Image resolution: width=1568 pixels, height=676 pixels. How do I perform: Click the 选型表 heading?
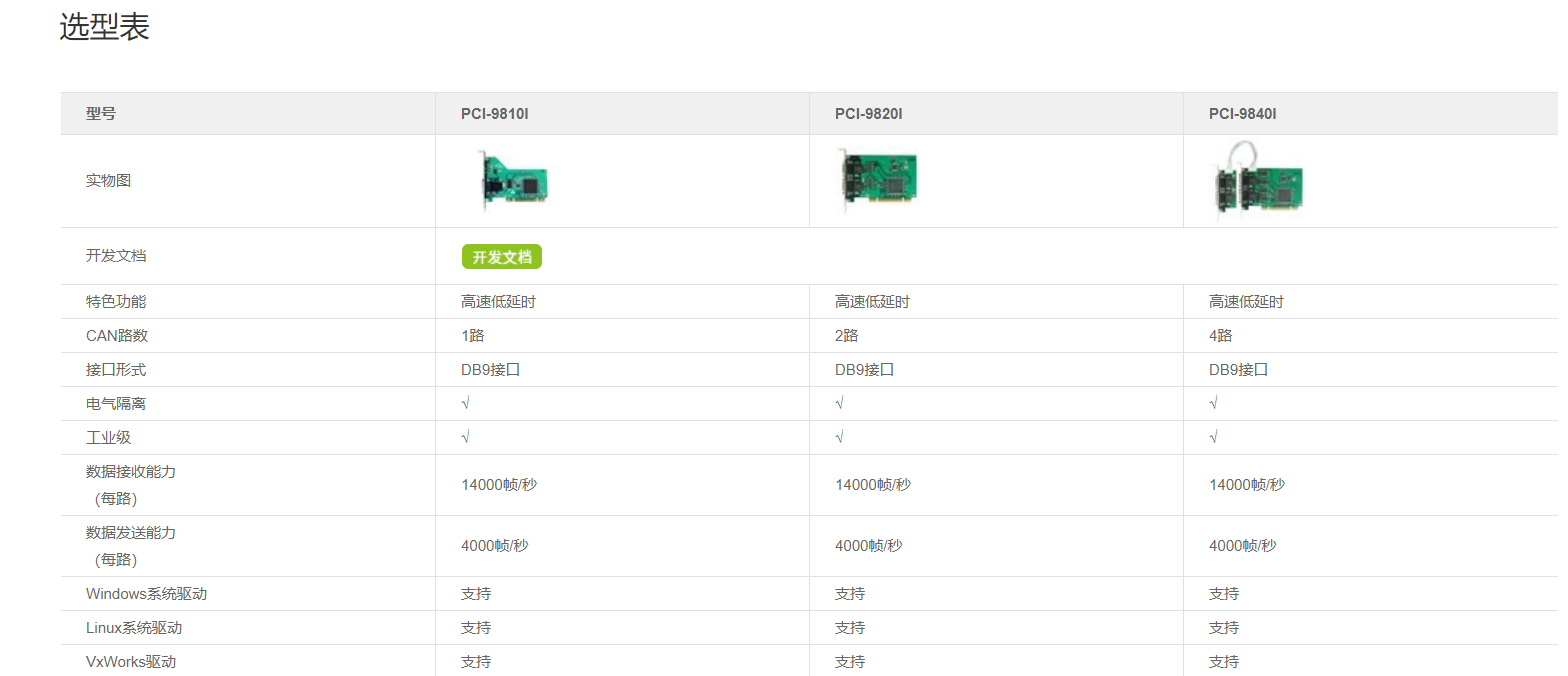[105, 27]
